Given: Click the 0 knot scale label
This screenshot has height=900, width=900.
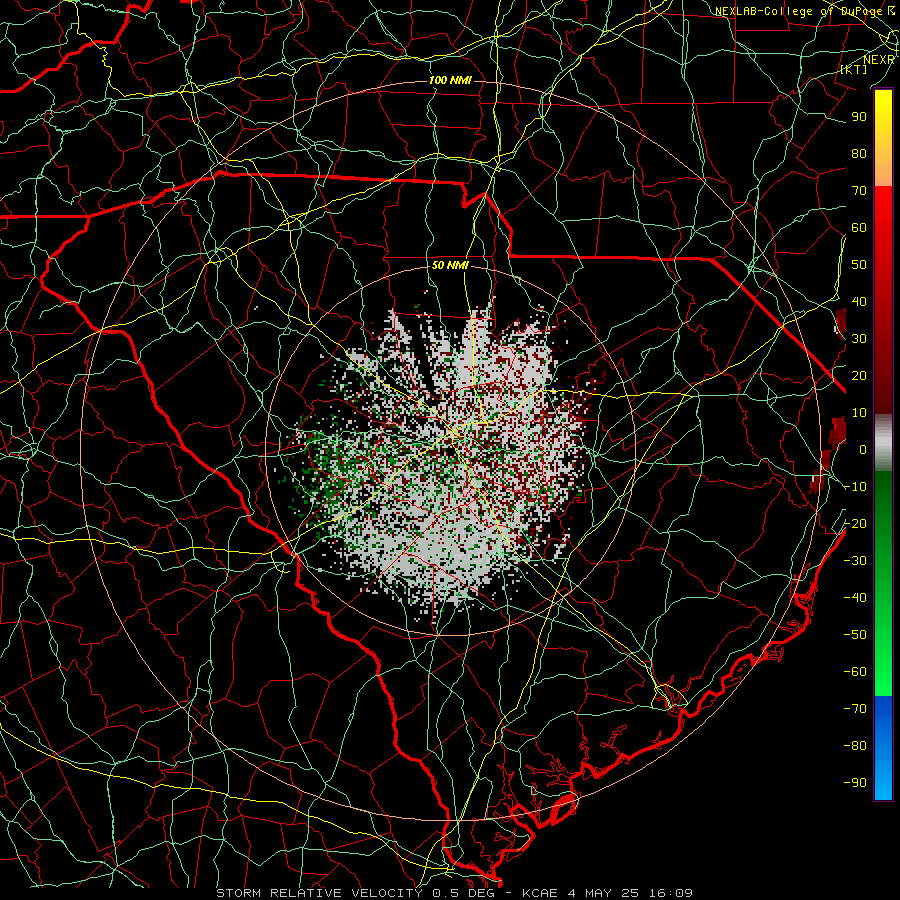Looking at the screenshot, I should pyautogui.click(x=863, y=449).
